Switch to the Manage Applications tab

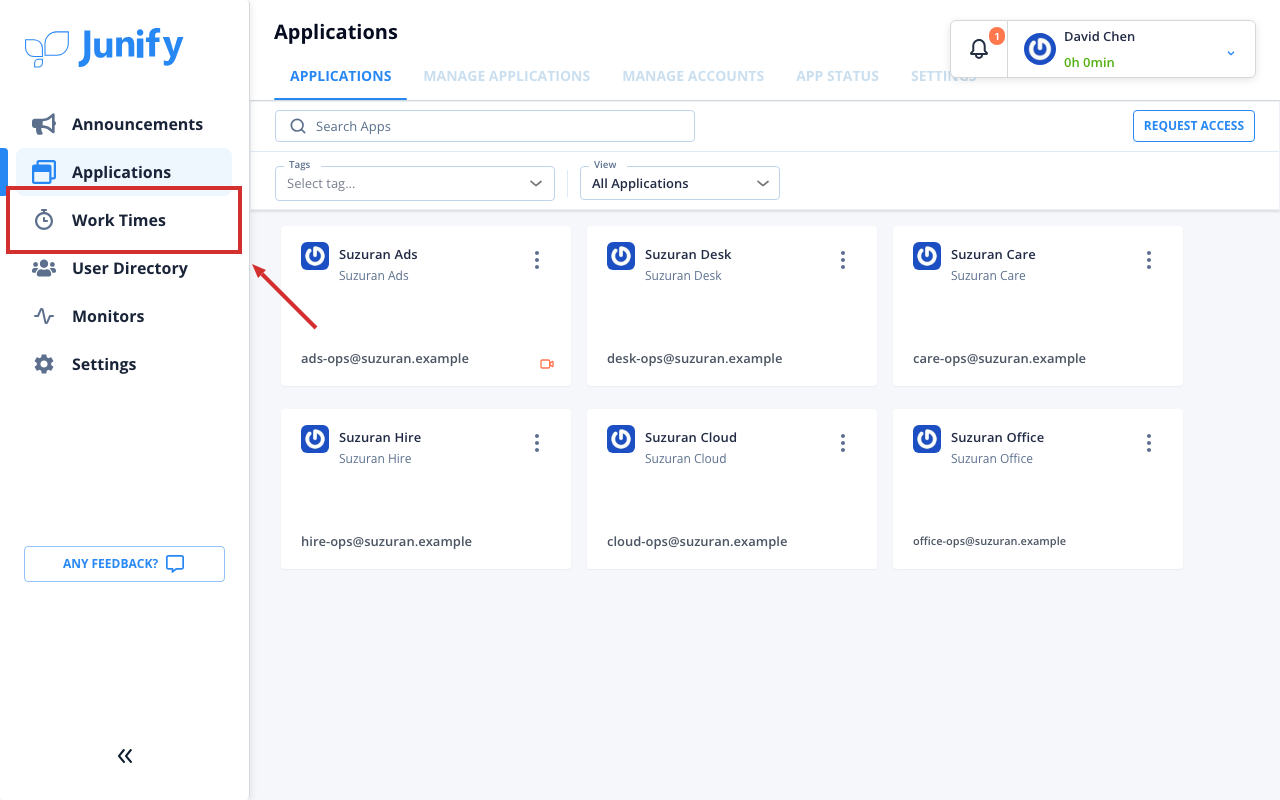(x=507, y=76)
